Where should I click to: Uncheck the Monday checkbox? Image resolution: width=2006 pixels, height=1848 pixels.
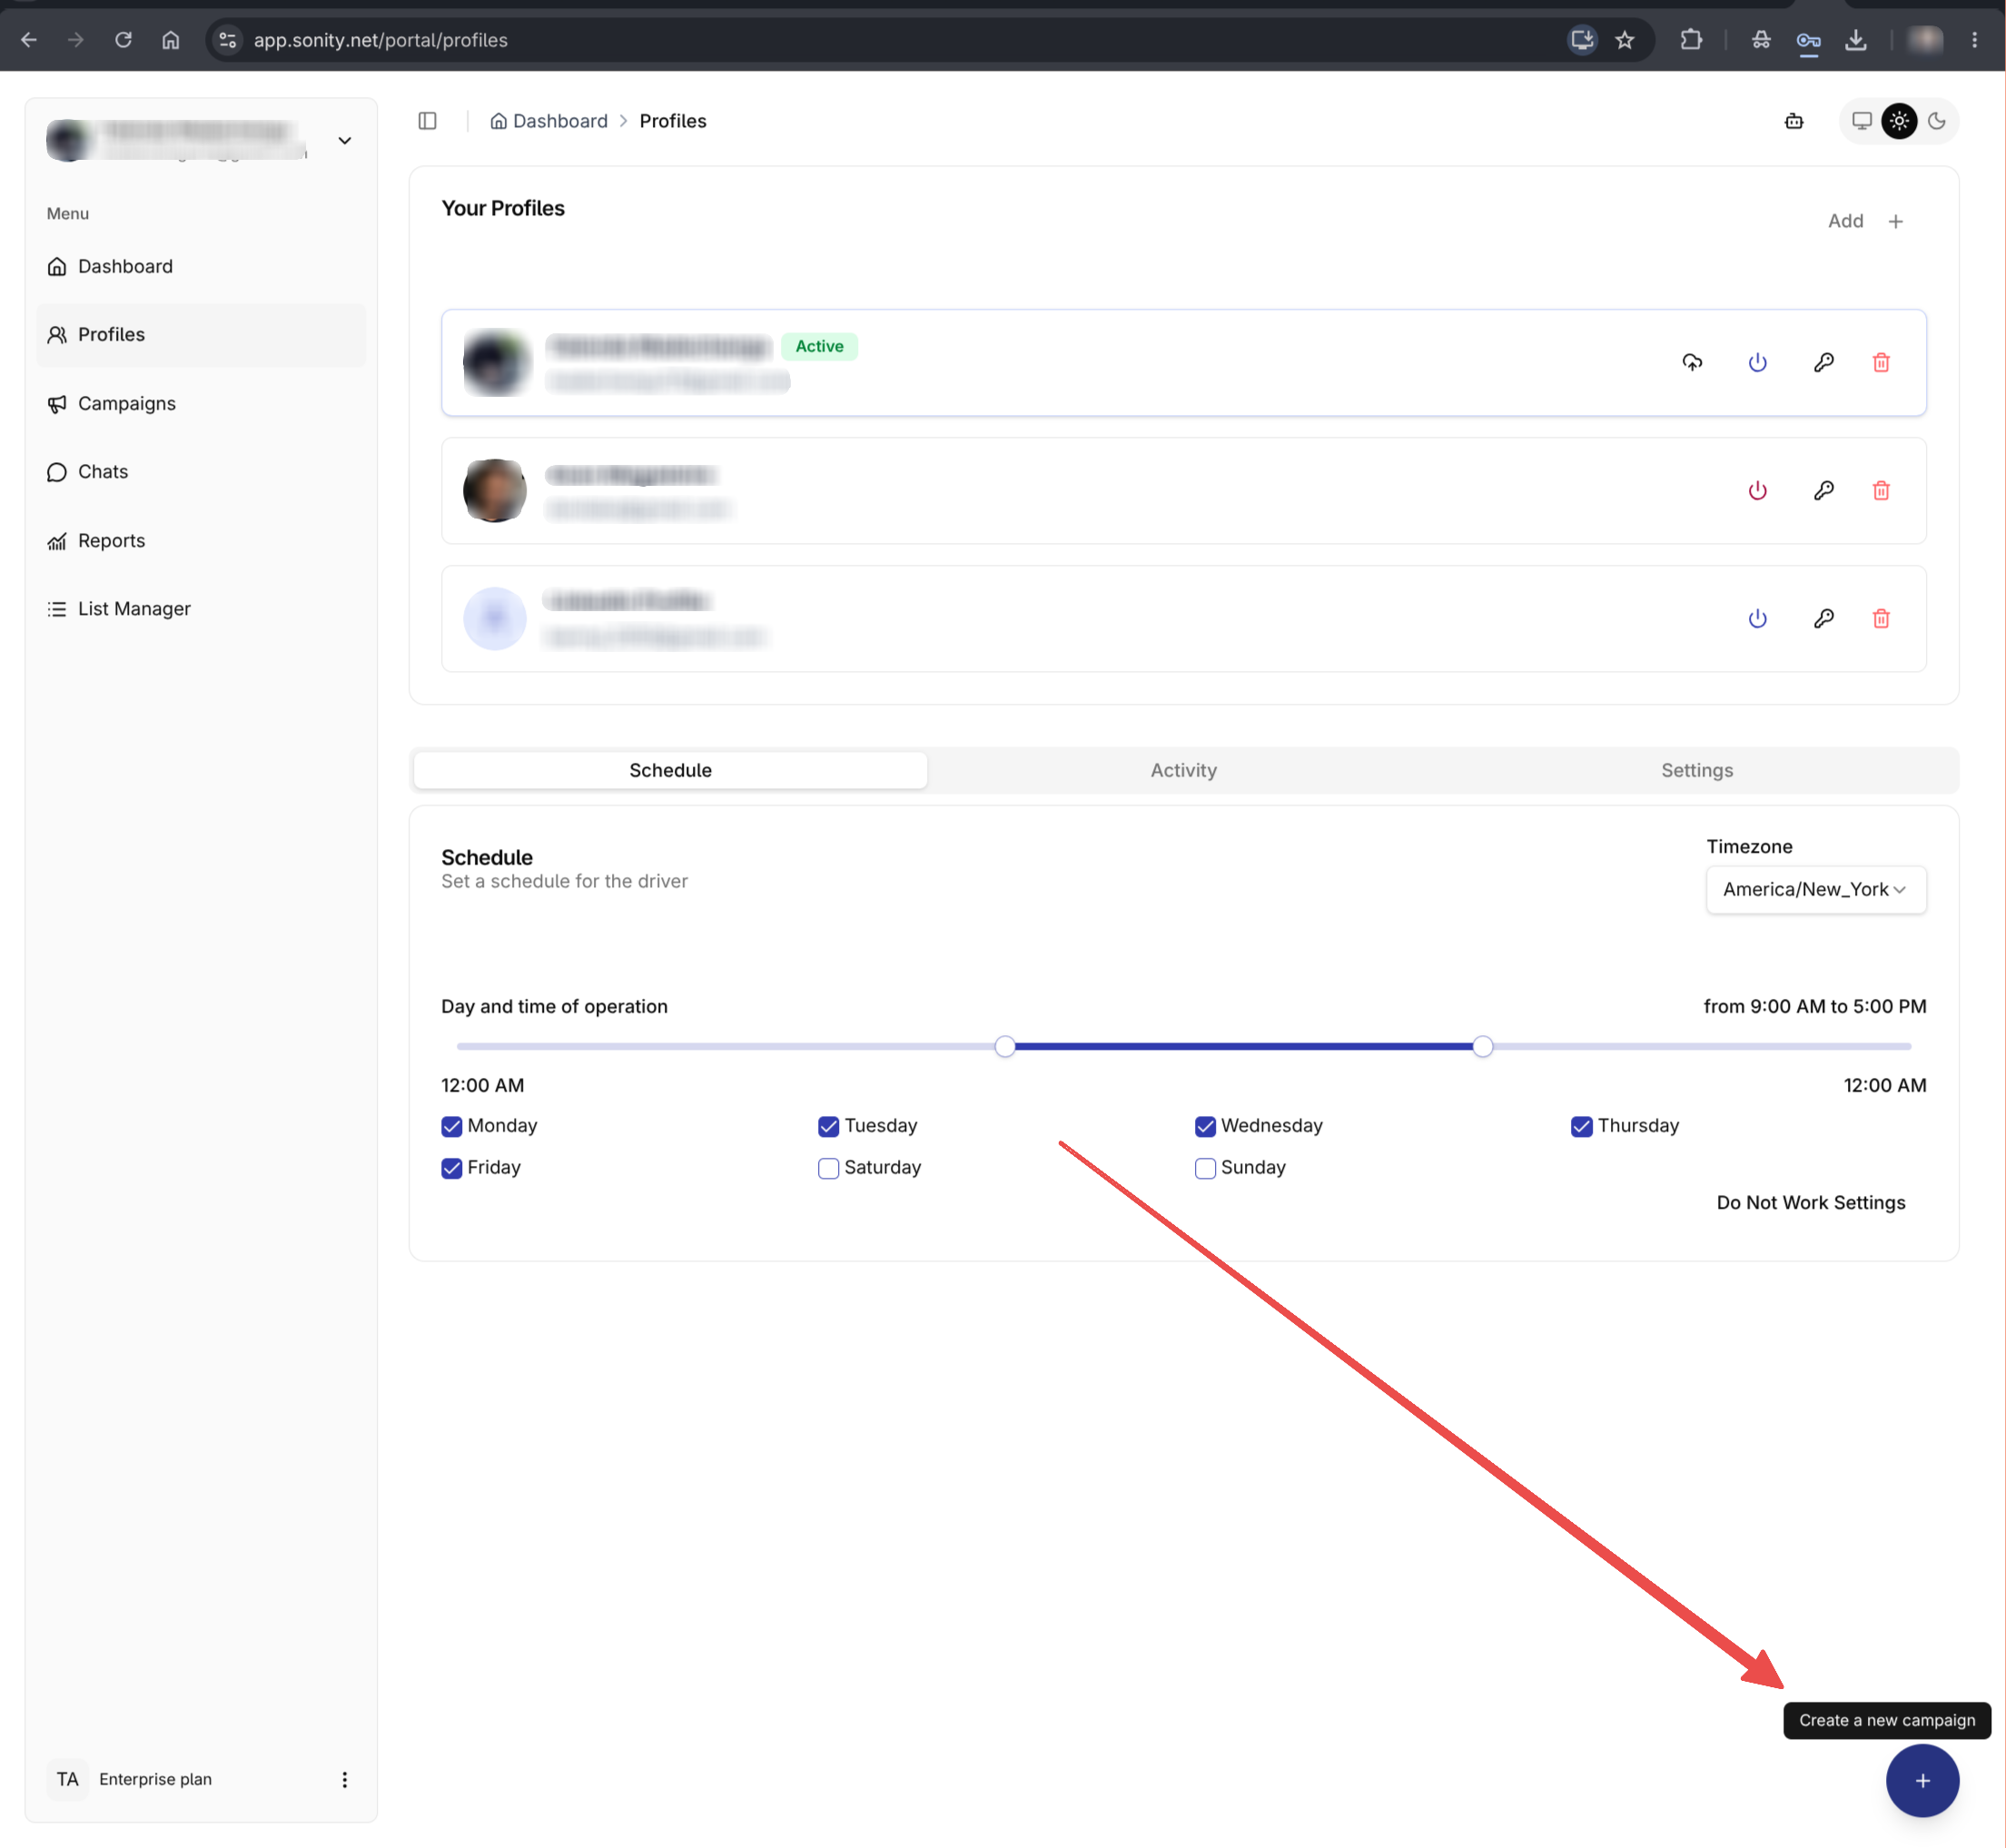(x=452, y=1126)
